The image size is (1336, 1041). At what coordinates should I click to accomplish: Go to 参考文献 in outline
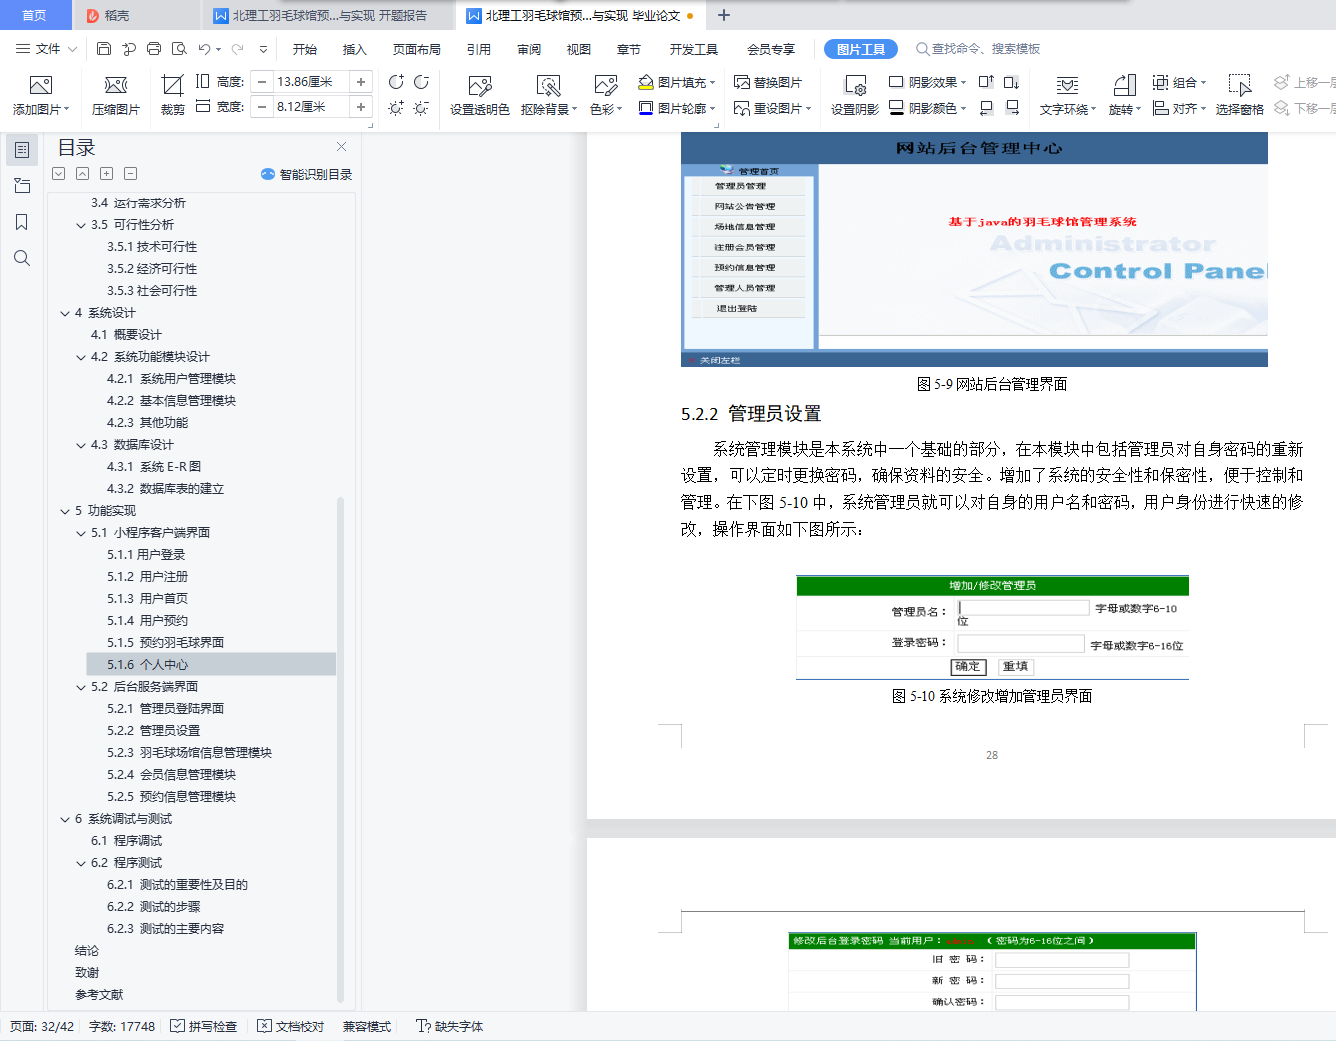99,995
